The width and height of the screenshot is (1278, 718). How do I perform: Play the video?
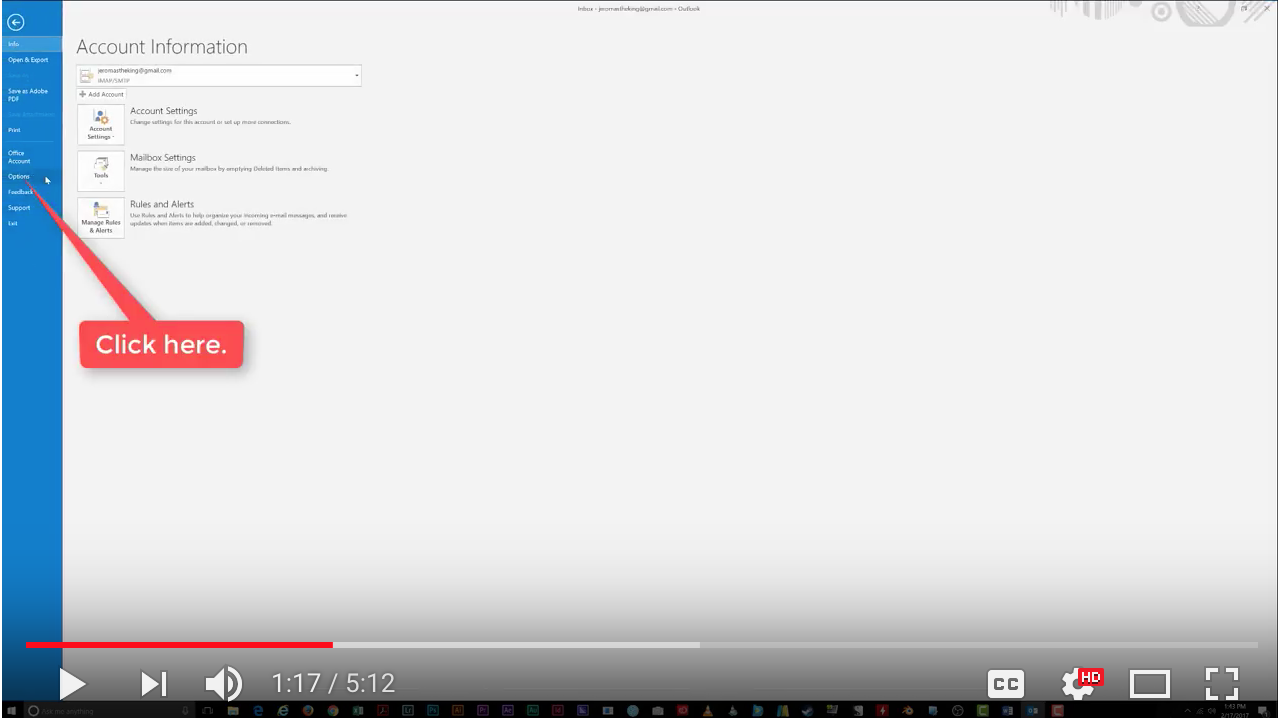72,684
